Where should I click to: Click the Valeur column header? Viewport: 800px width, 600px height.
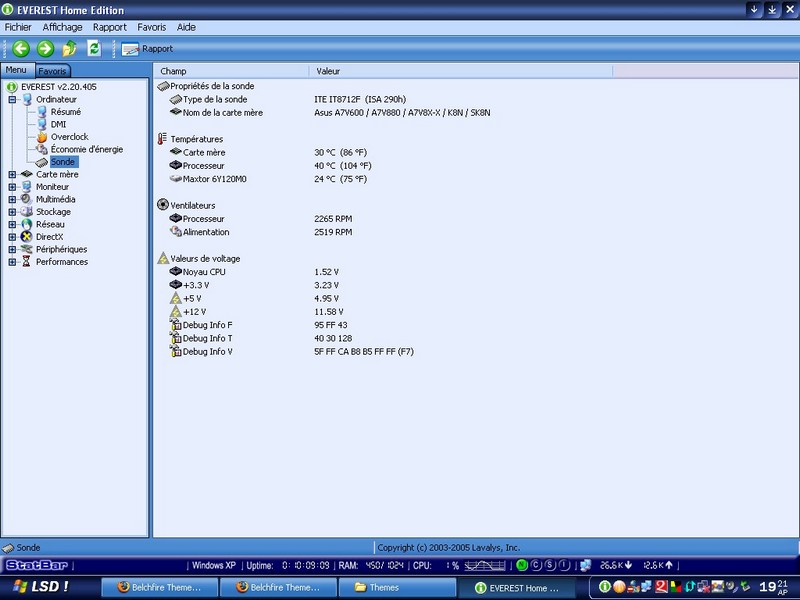(x=328, y=71)
